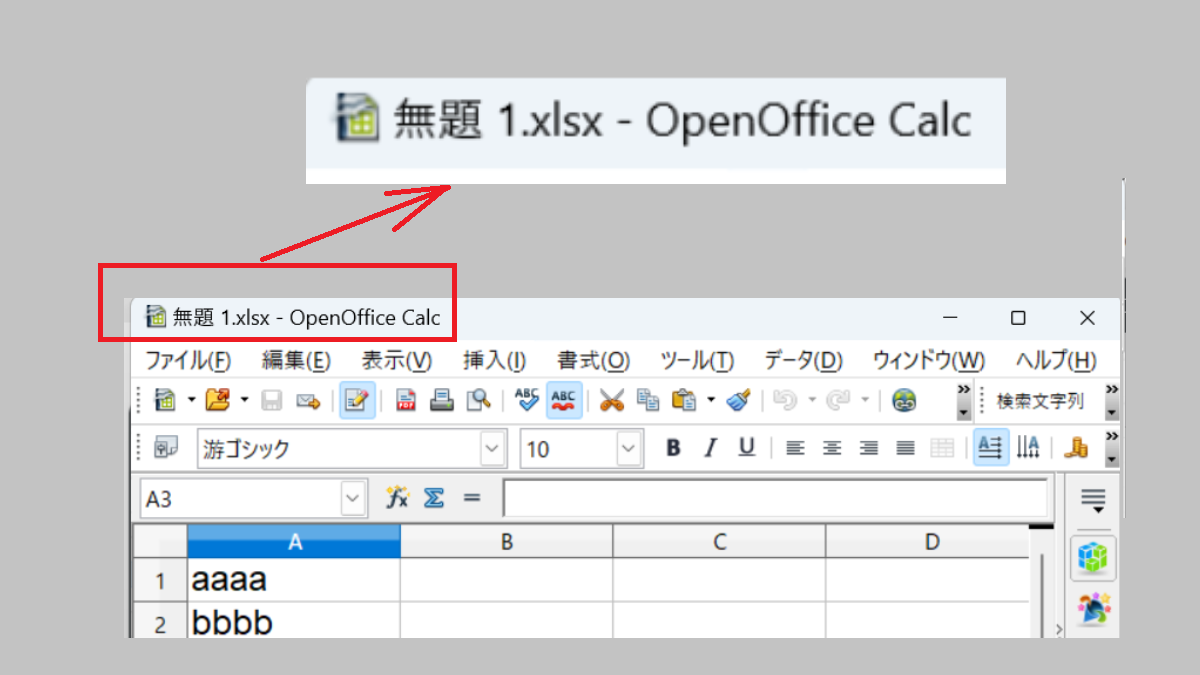Screen dimensions: 1200x675
Task: Toggle Align Right
Action: click(x=868, y=448)
